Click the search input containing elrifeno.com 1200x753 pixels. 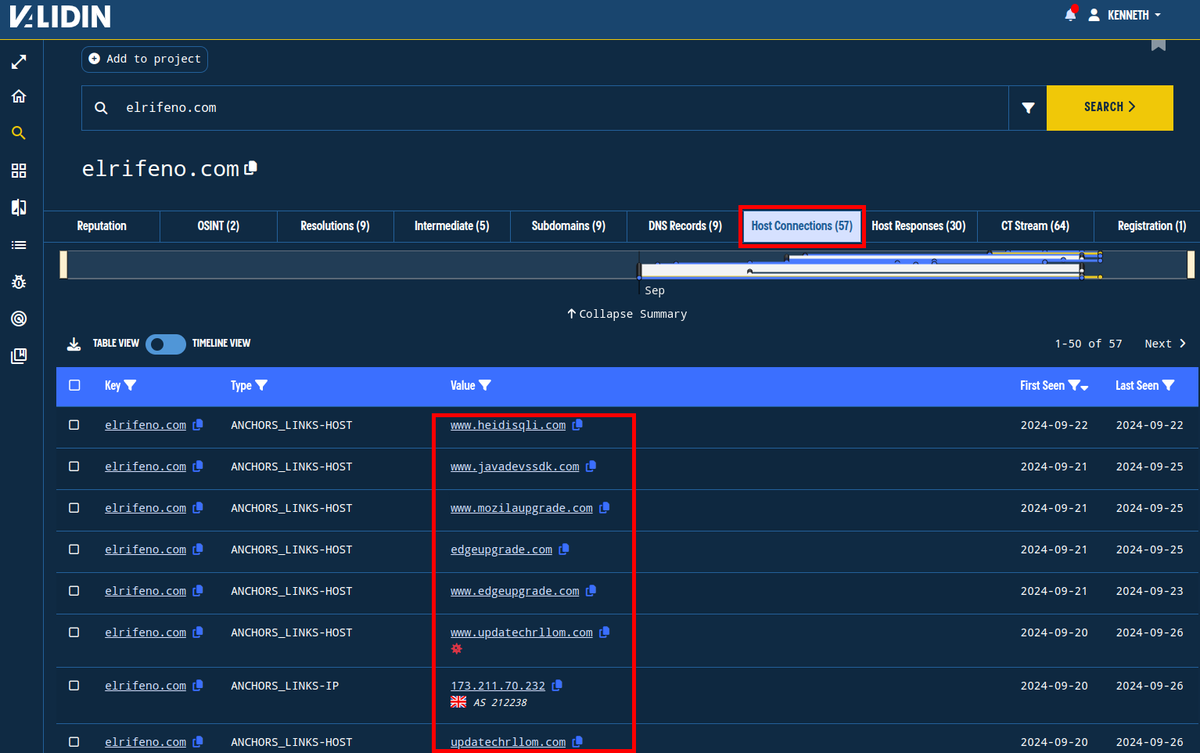(x=545, y=107)
